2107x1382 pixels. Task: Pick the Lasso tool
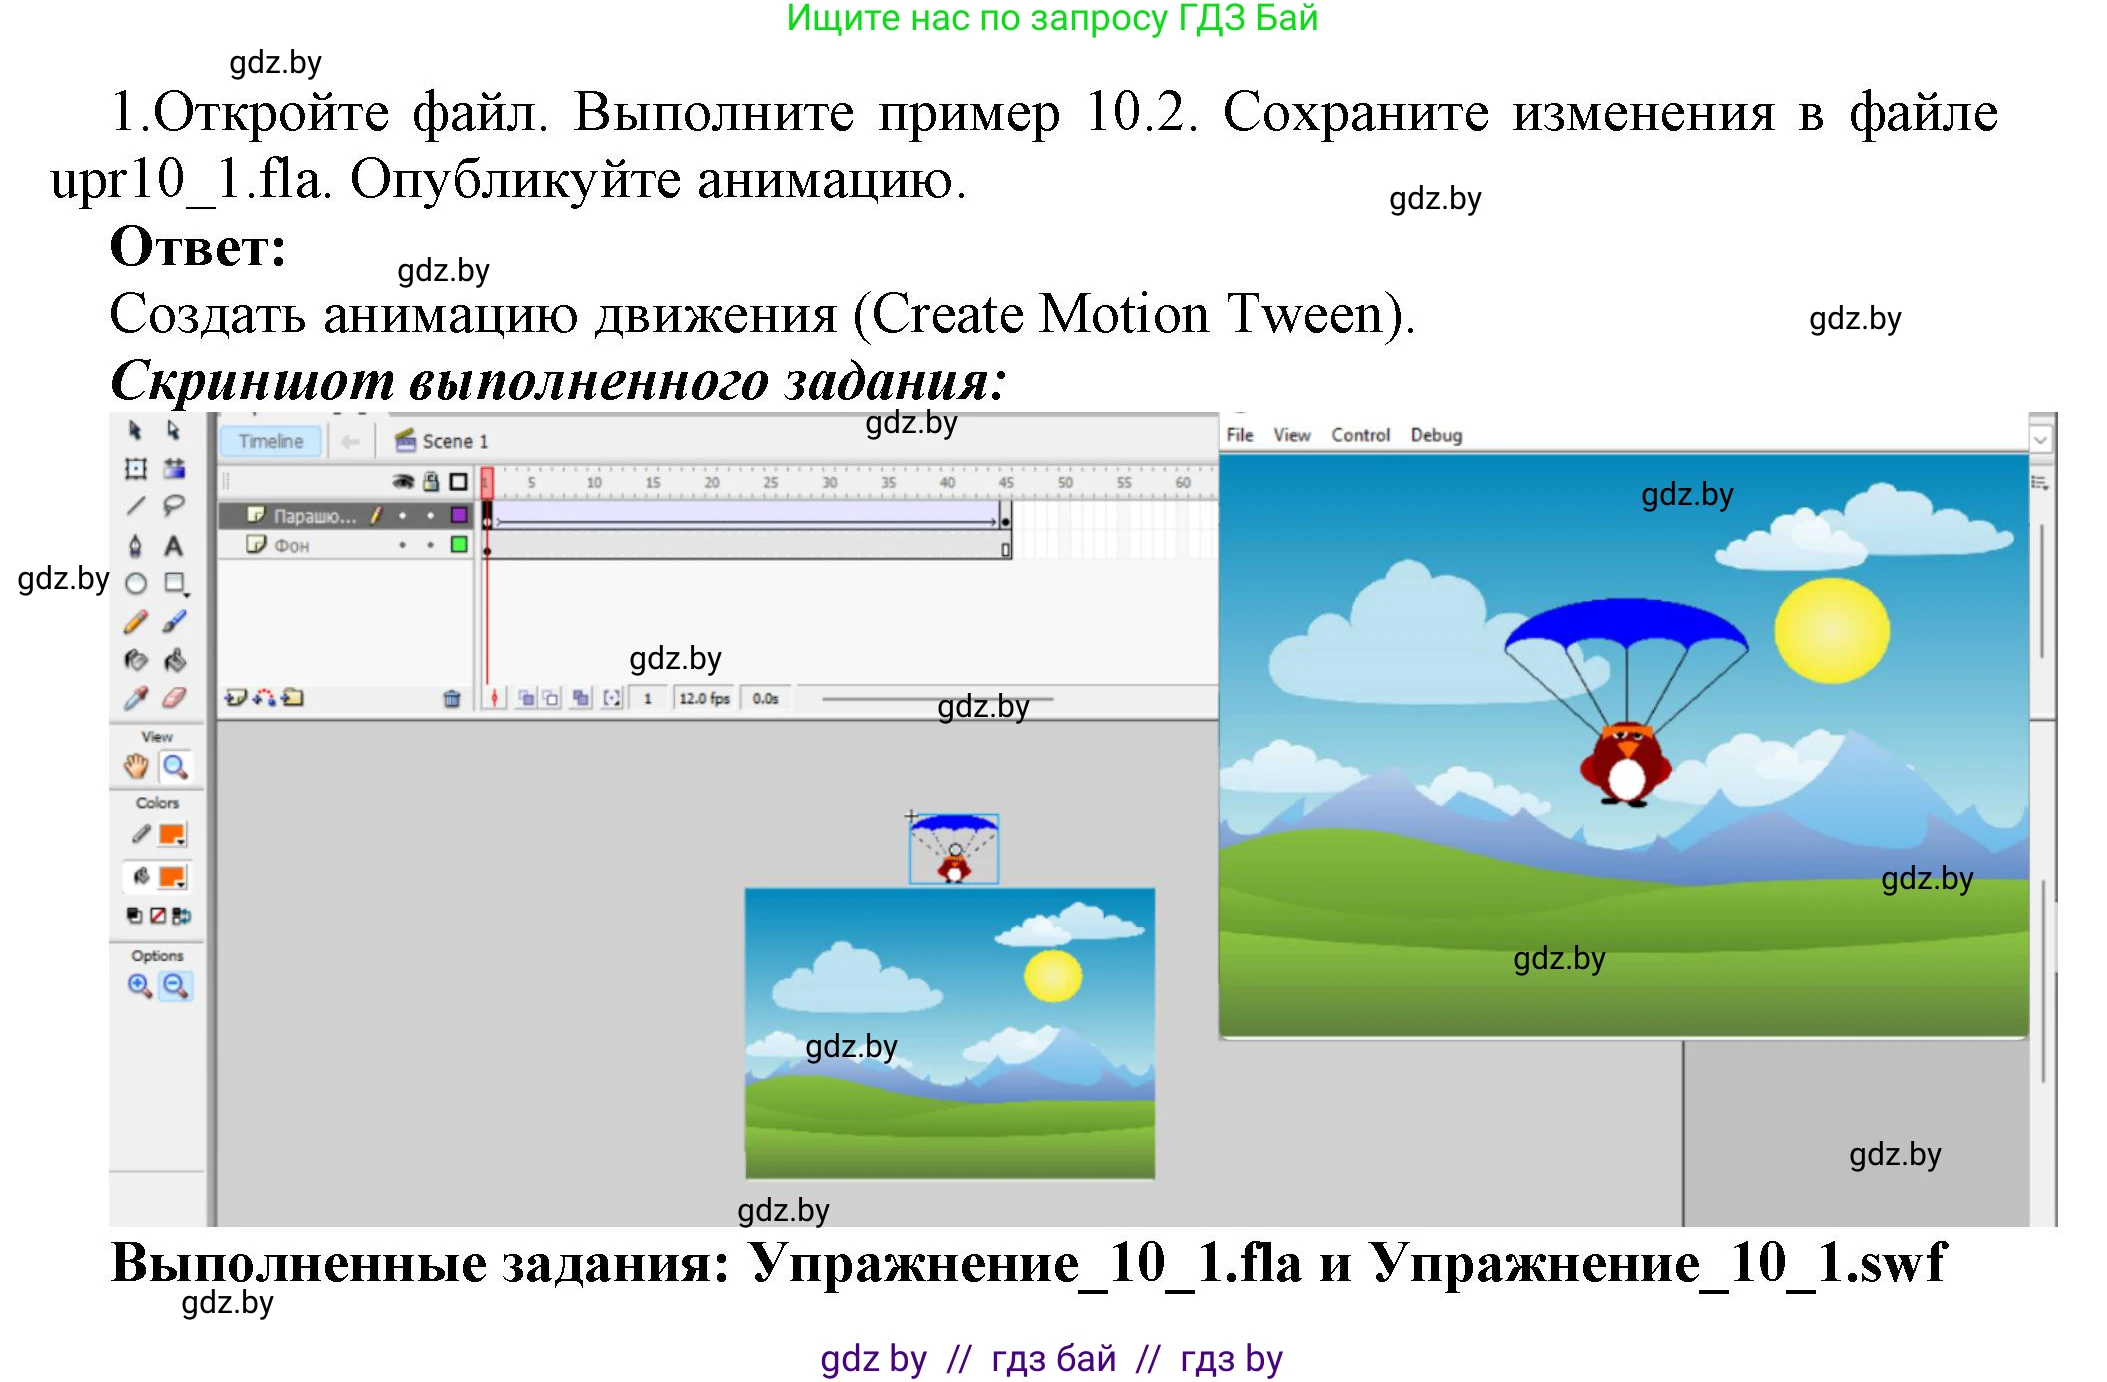(174, 506)
